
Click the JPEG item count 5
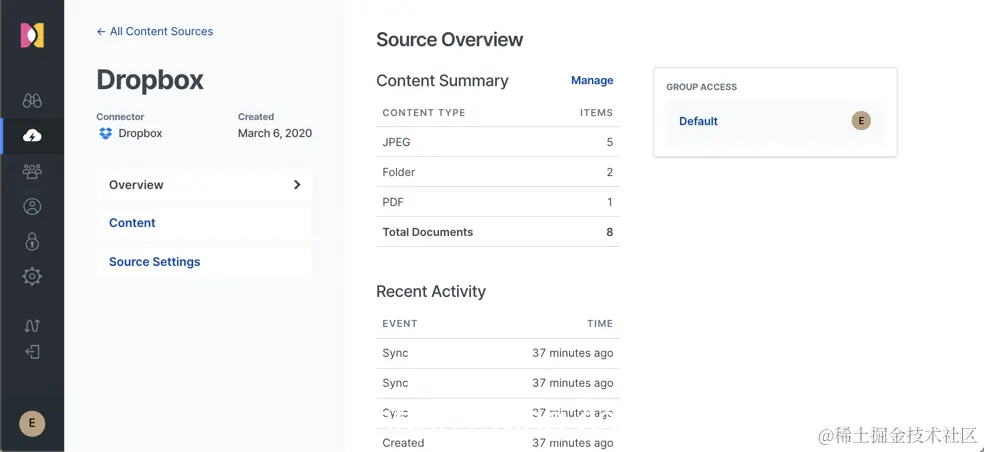[x=609, y=142]
